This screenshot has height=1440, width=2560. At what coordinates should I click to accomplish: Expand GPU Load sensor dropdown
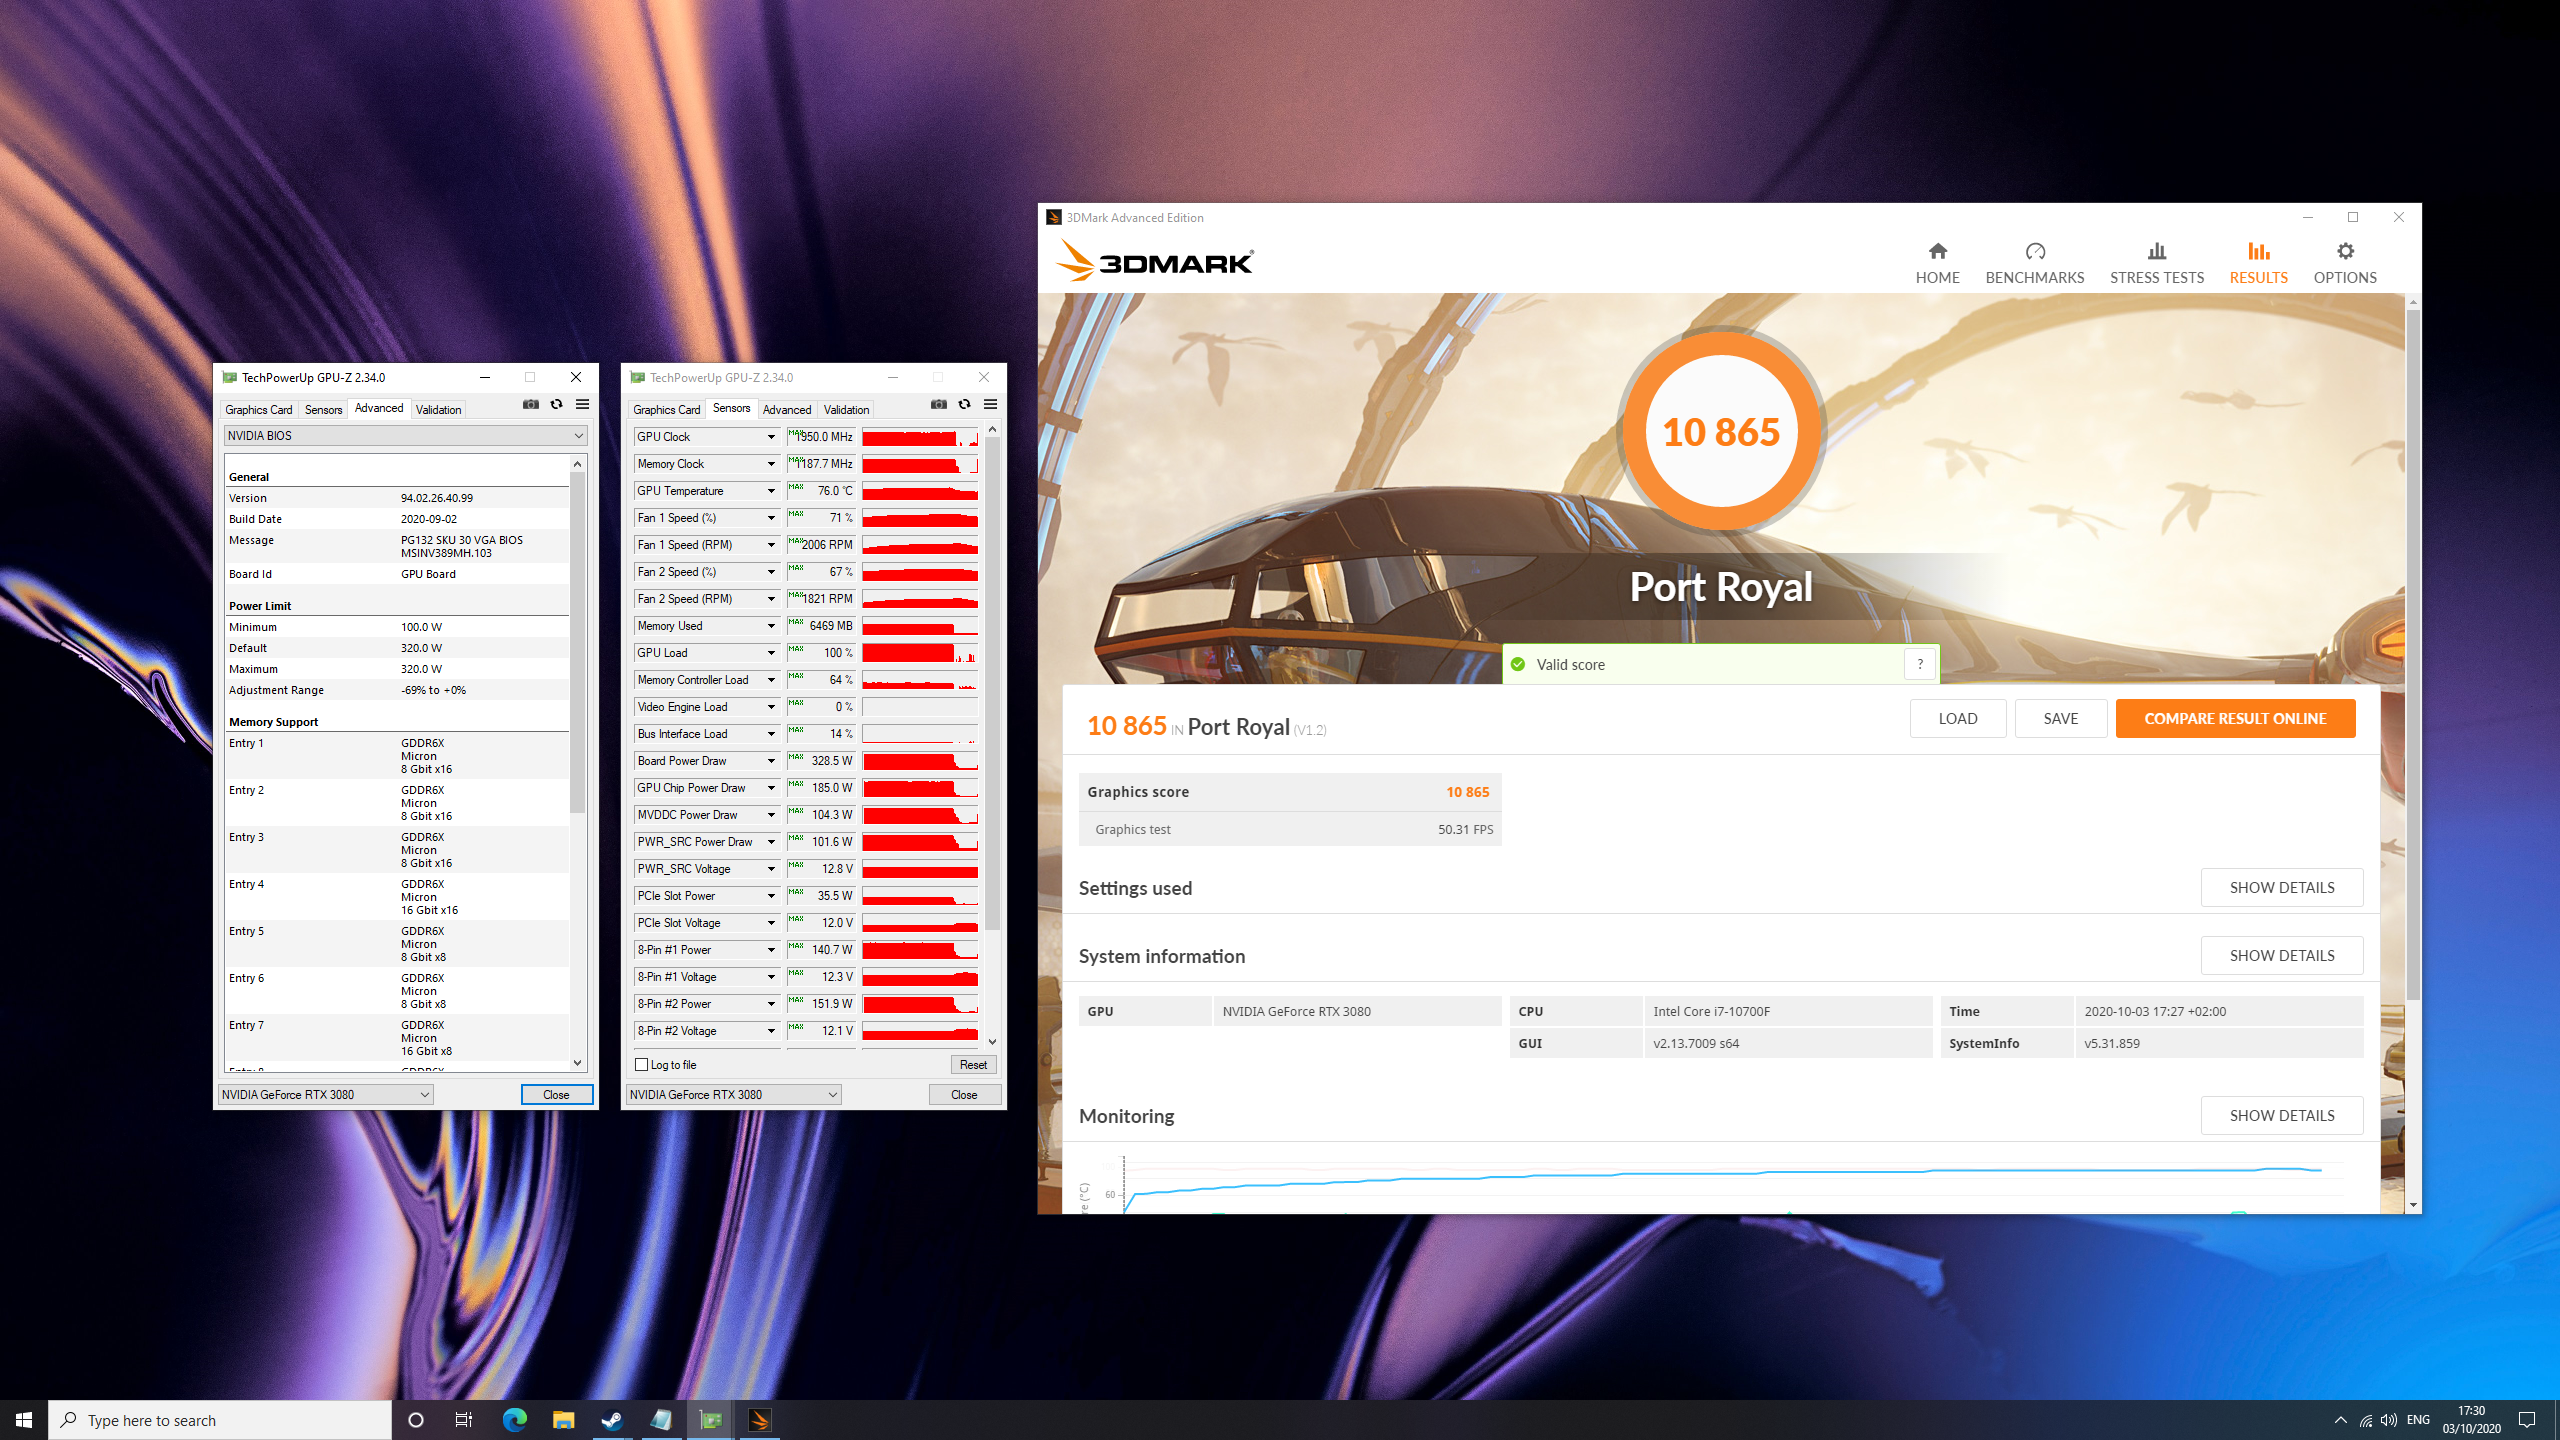pos(771,653)
